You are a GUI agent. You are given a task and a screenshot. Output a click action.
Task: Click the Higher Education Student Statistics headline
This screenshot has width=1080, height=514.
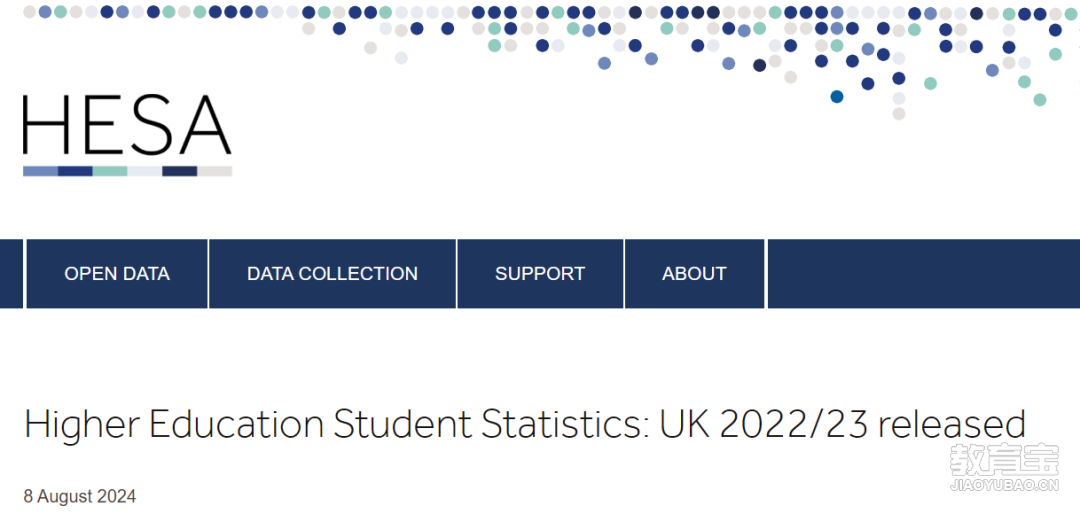525,424
